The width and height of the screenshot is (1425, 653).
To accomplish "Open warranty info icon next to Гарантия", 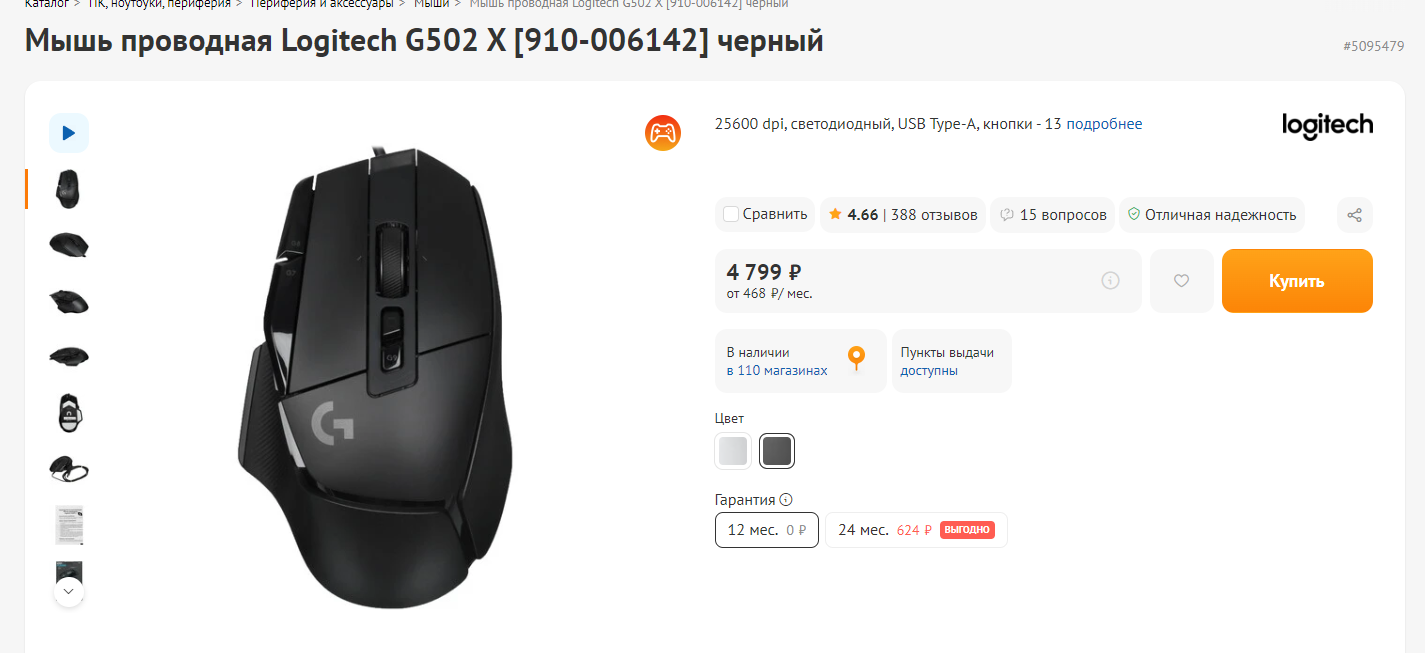I will [x=786, y=500].
